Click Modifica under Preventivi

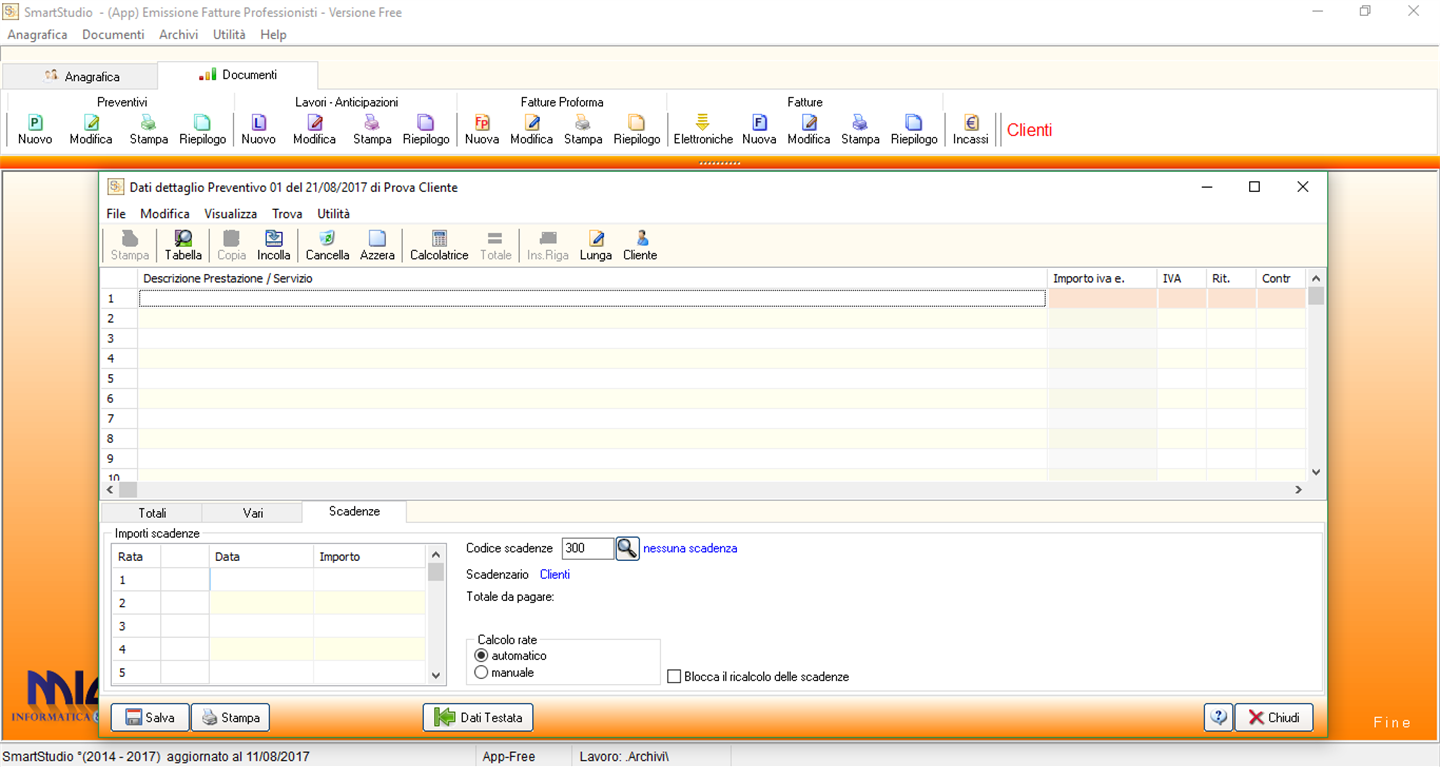click(91, 130)
